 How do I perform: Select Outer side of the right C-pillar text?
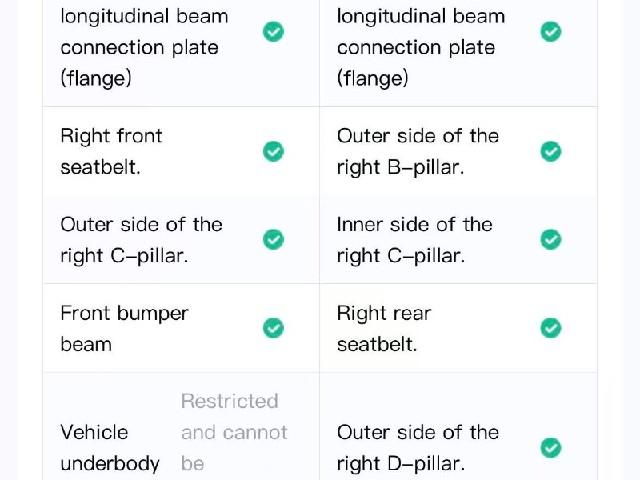(x=142, y=240)
